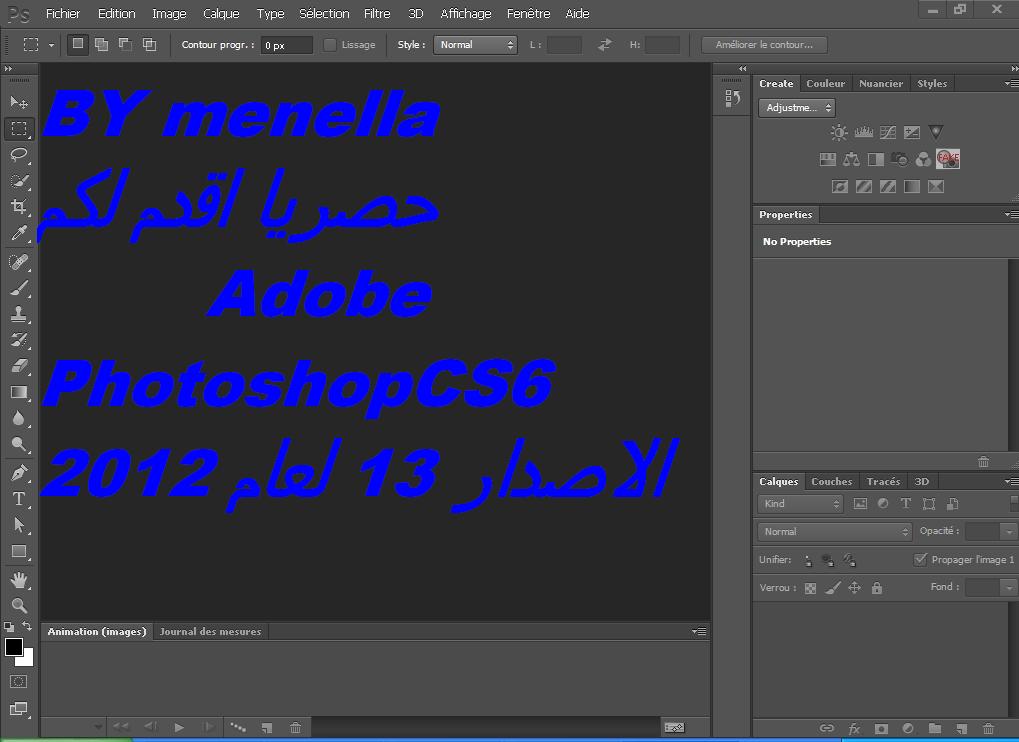This screenshot has width=1019, height=742.
Task: Open the tool preset picker arrow
Action: click(51, 45)
